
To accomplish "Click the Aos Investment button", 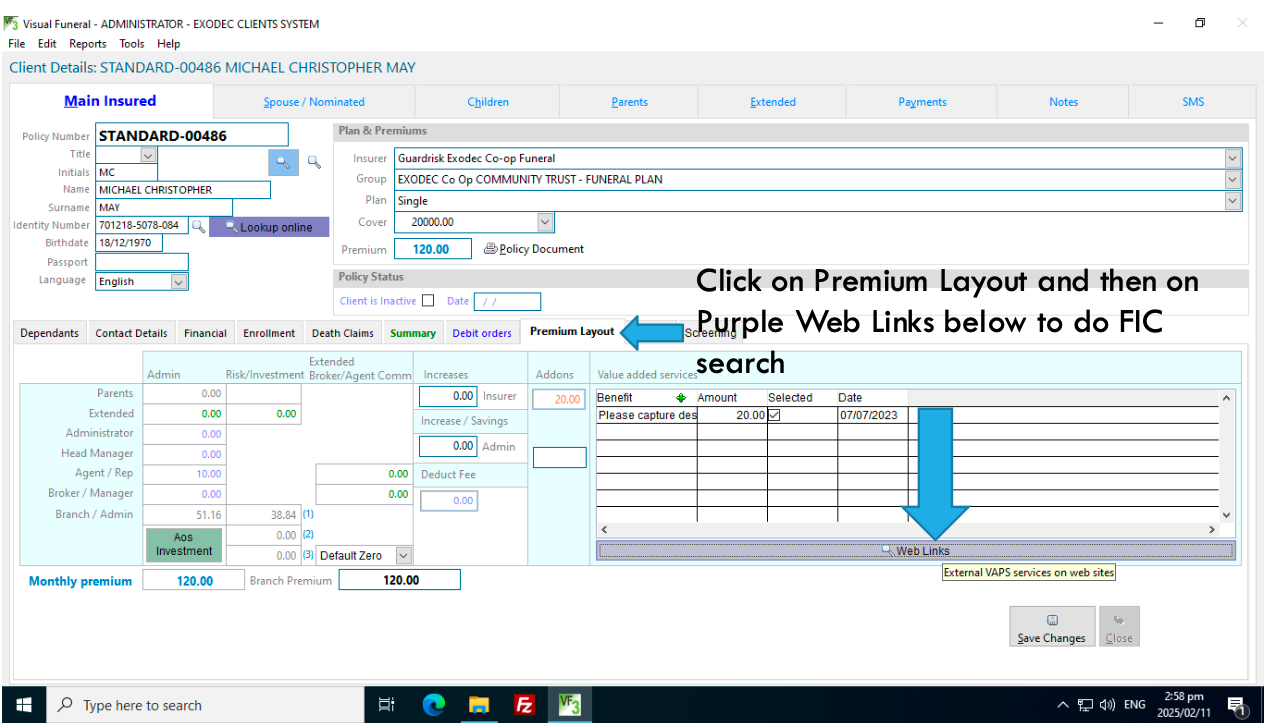I will 184,545.
